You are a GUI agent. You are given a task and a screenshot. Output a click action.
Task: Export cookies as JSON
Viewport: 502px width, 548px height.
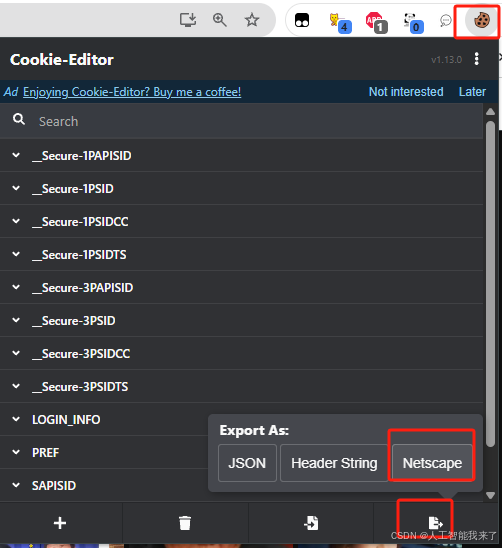point(247,463)
